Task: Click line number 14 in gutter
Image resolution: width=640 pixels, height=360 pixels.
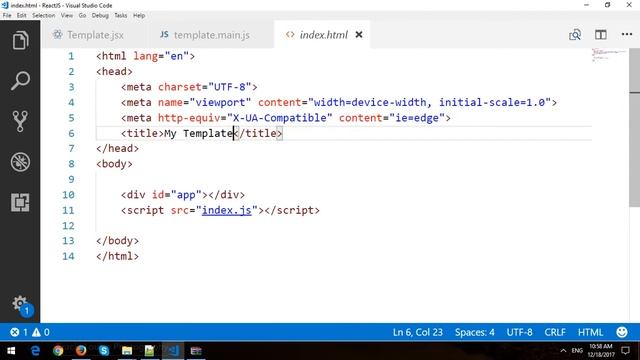Action: (x=68, y=256)
